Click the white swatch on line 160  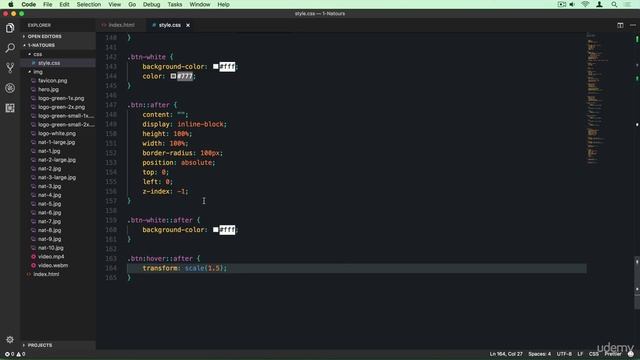pos(216,230)
